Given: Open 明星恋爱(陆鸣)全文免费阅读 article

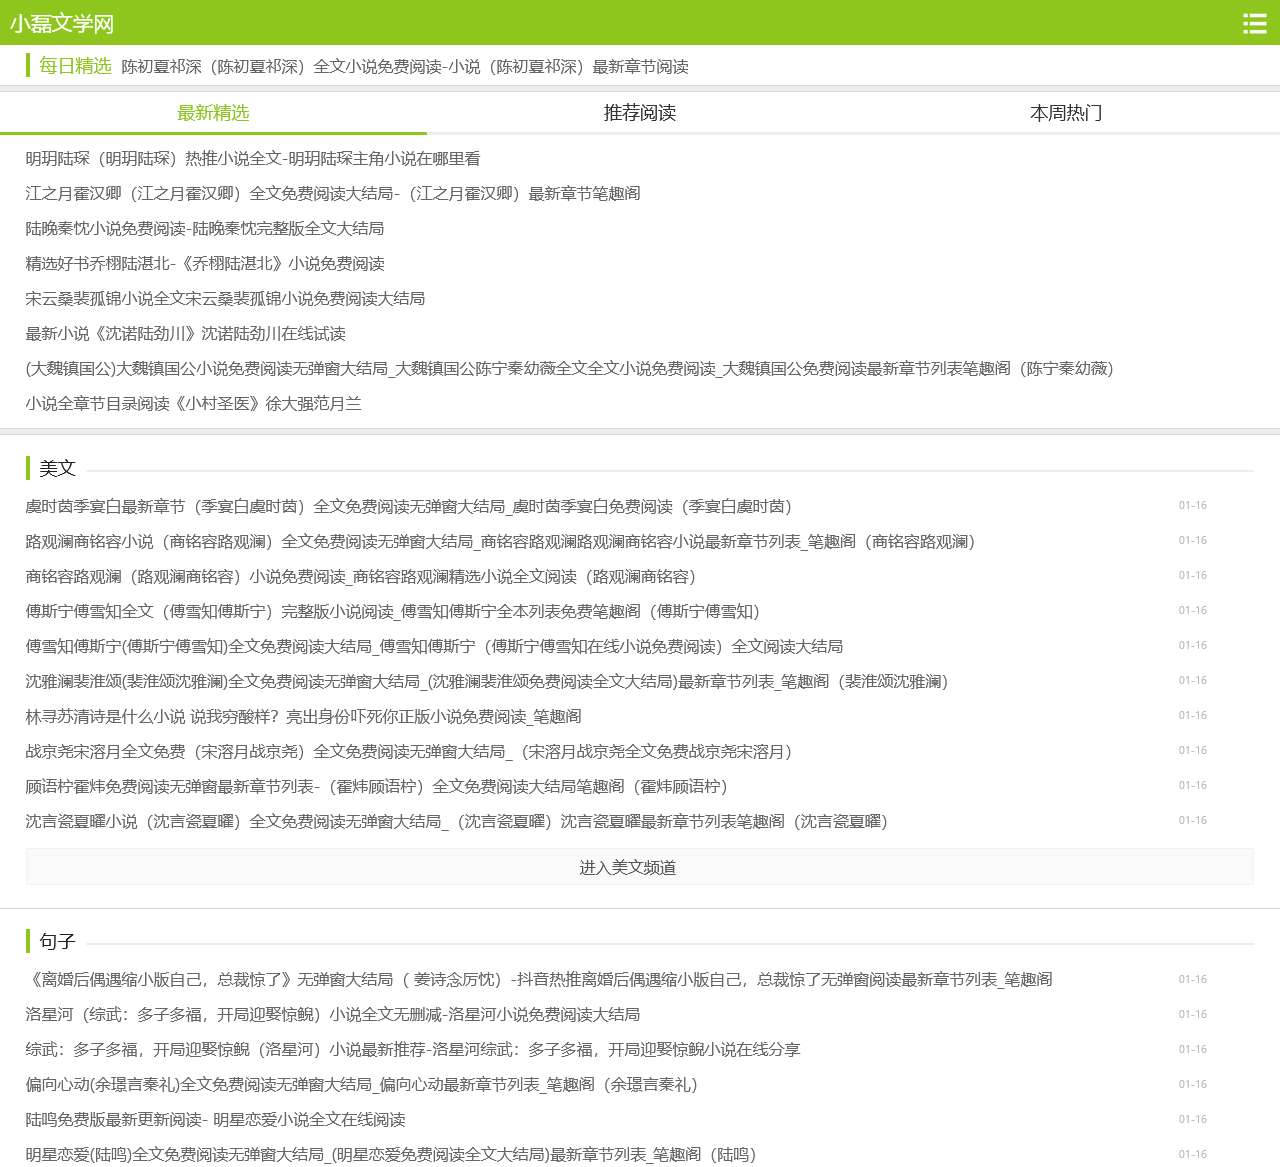Looking at the screenshot, I should (391, 1155).
